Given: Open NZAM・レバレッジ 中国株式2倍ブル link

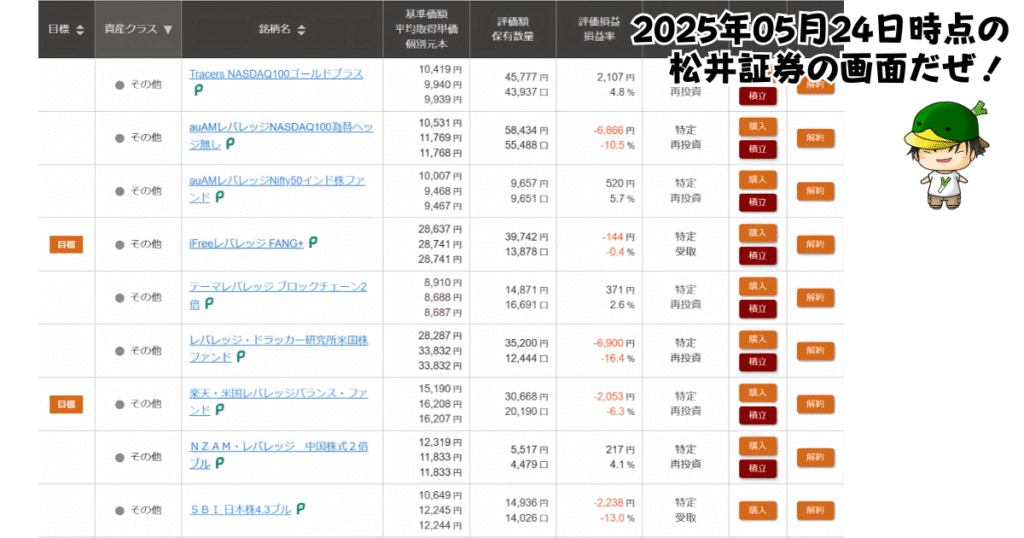Looking at the screenshot, I should pyautogui.click(x=279, y=455).
